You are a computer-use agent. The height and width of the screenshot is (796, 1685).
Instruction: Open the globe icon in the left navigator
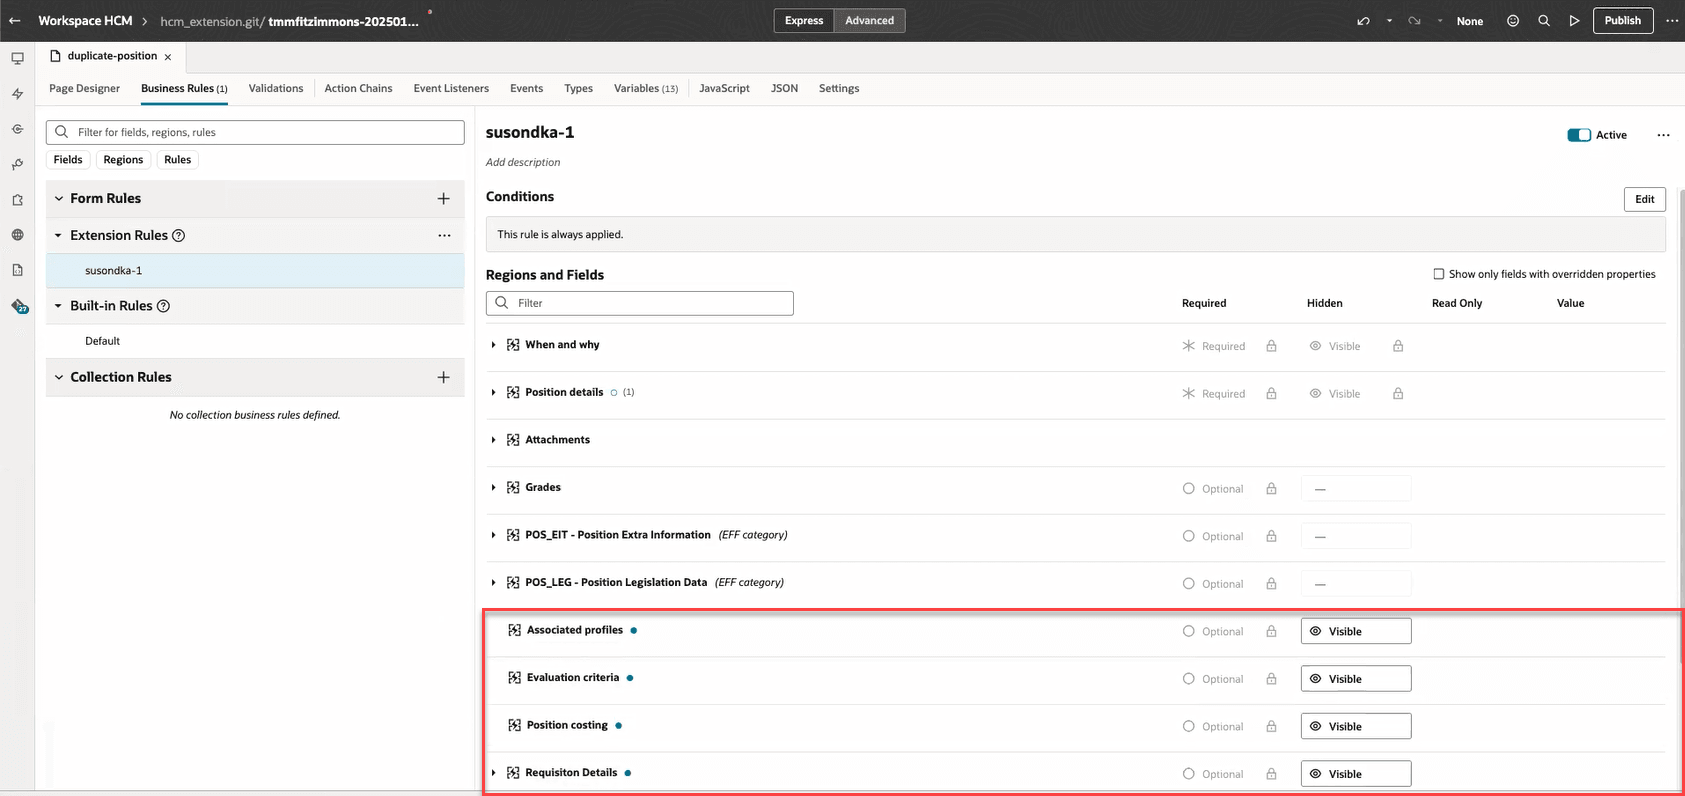click(17, 235)
